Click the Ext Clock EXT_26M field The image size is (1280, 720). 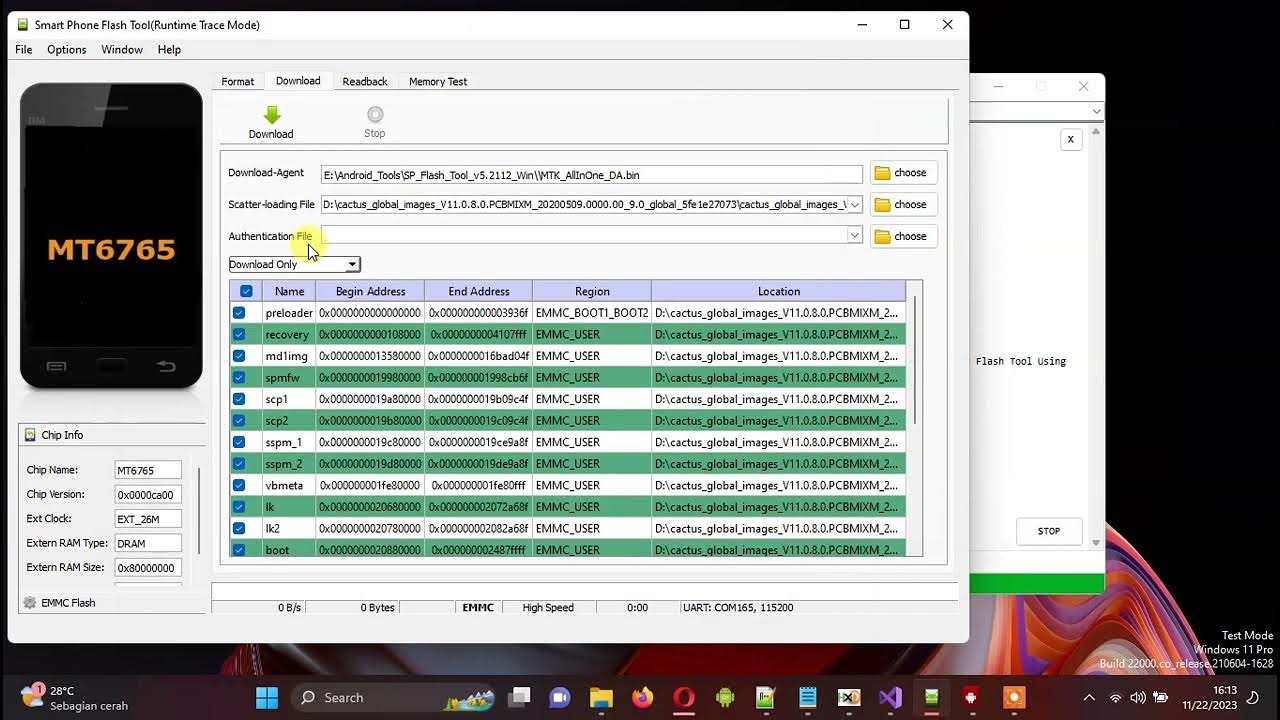point(148,519)
